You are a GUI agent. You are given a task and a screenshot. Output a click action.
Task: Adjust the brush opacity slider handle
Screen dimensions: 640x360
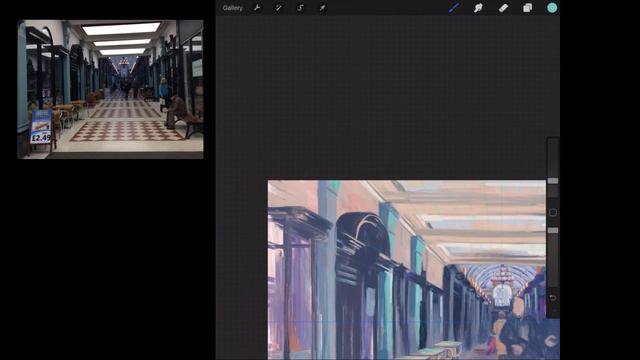point(553,231)
